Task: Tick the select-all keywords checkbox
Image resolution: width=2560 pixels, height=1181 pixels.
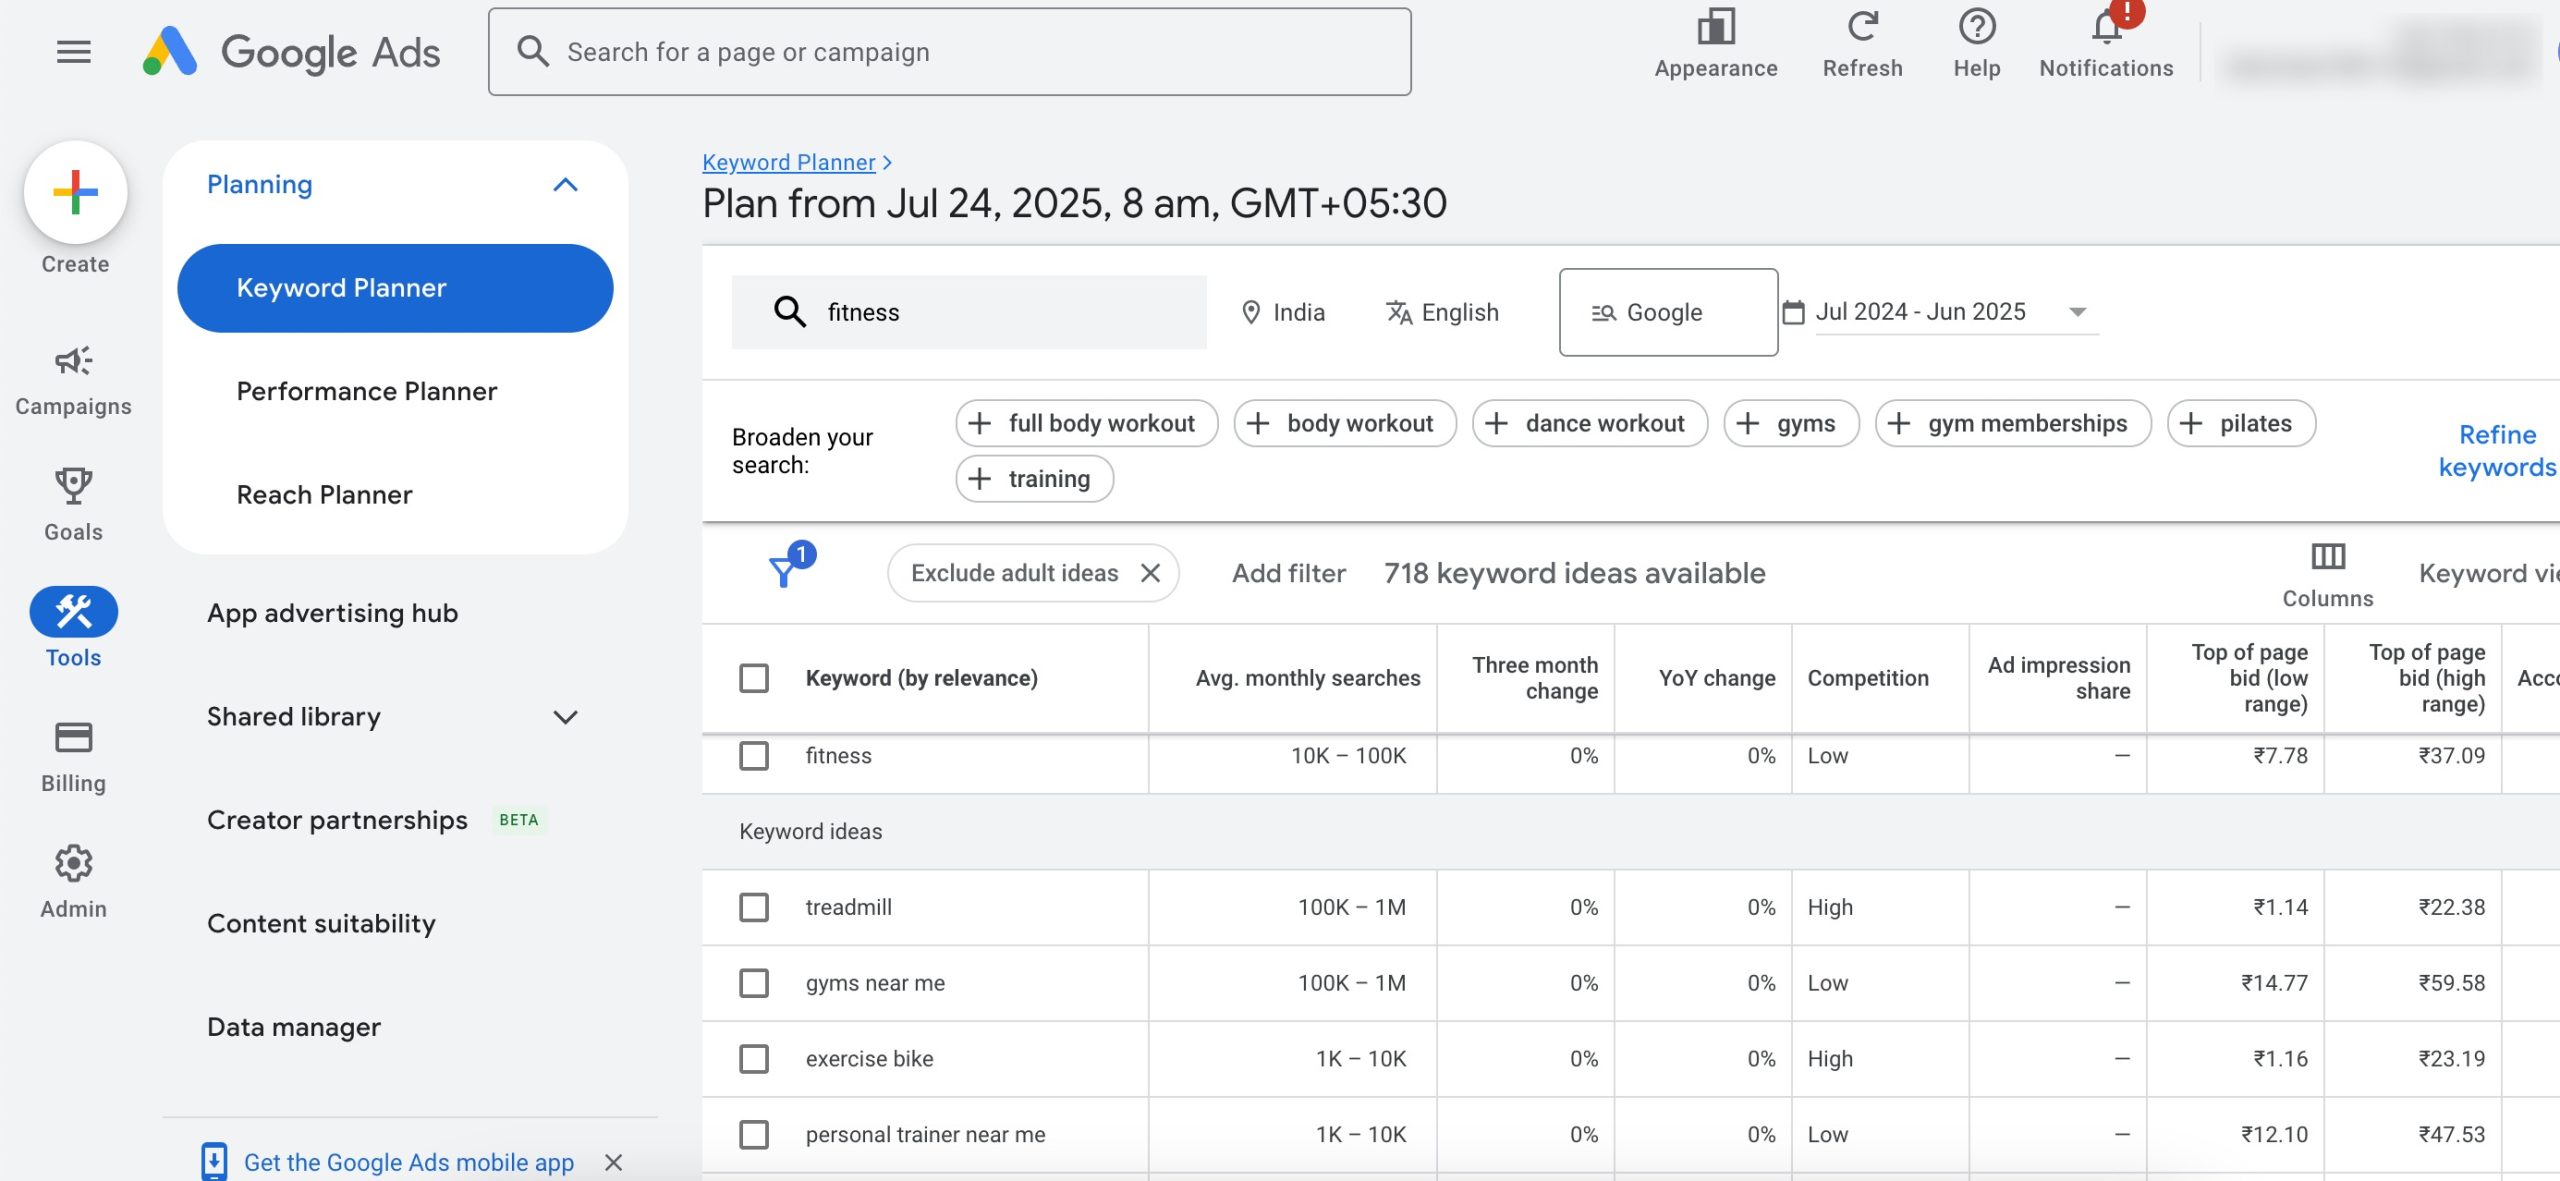Action: coord(754,678)
